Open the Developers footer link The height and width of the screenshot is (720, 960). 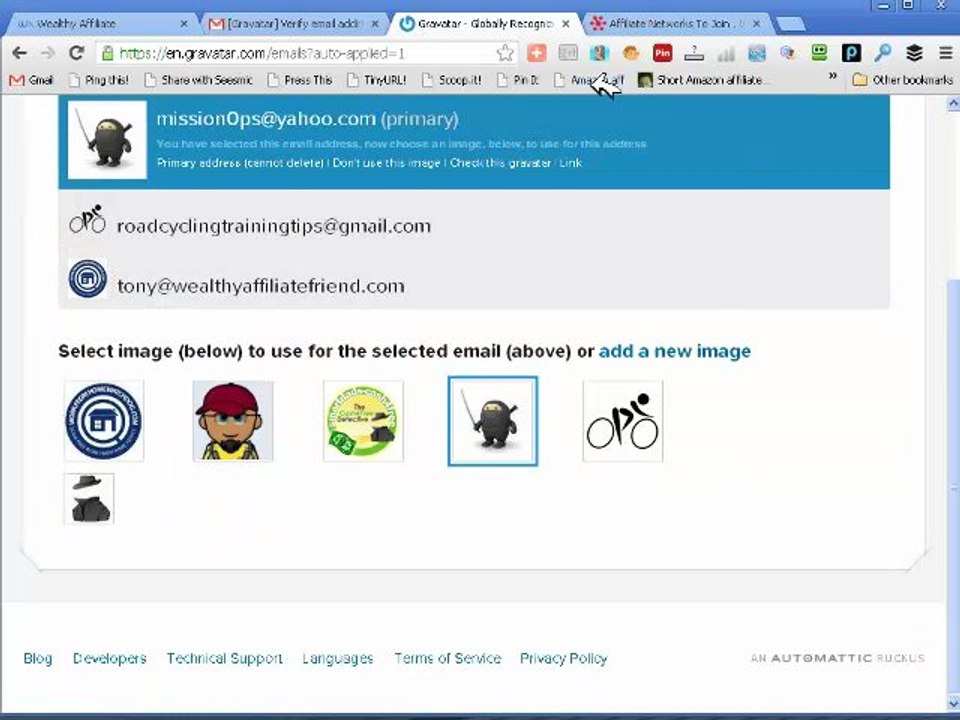[x=110, y=658]
